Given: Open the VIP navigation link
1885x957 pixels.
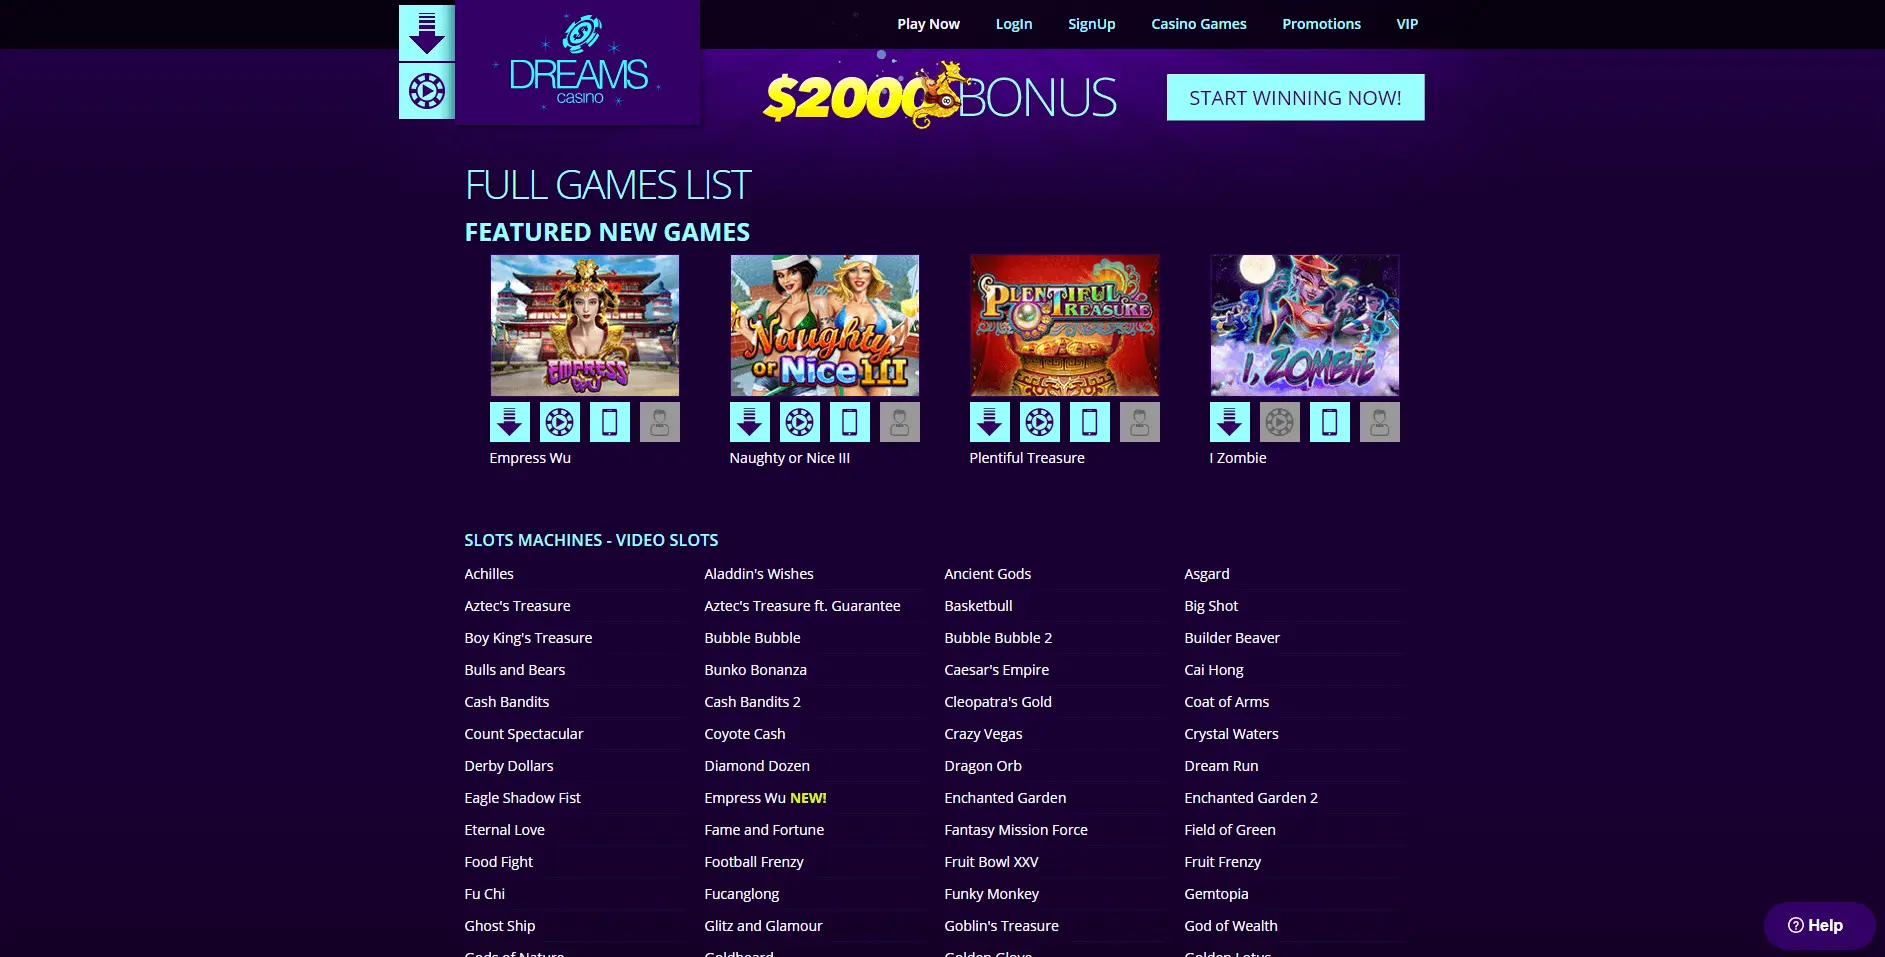Looking at the screenshot, I should coord(1407,24).
